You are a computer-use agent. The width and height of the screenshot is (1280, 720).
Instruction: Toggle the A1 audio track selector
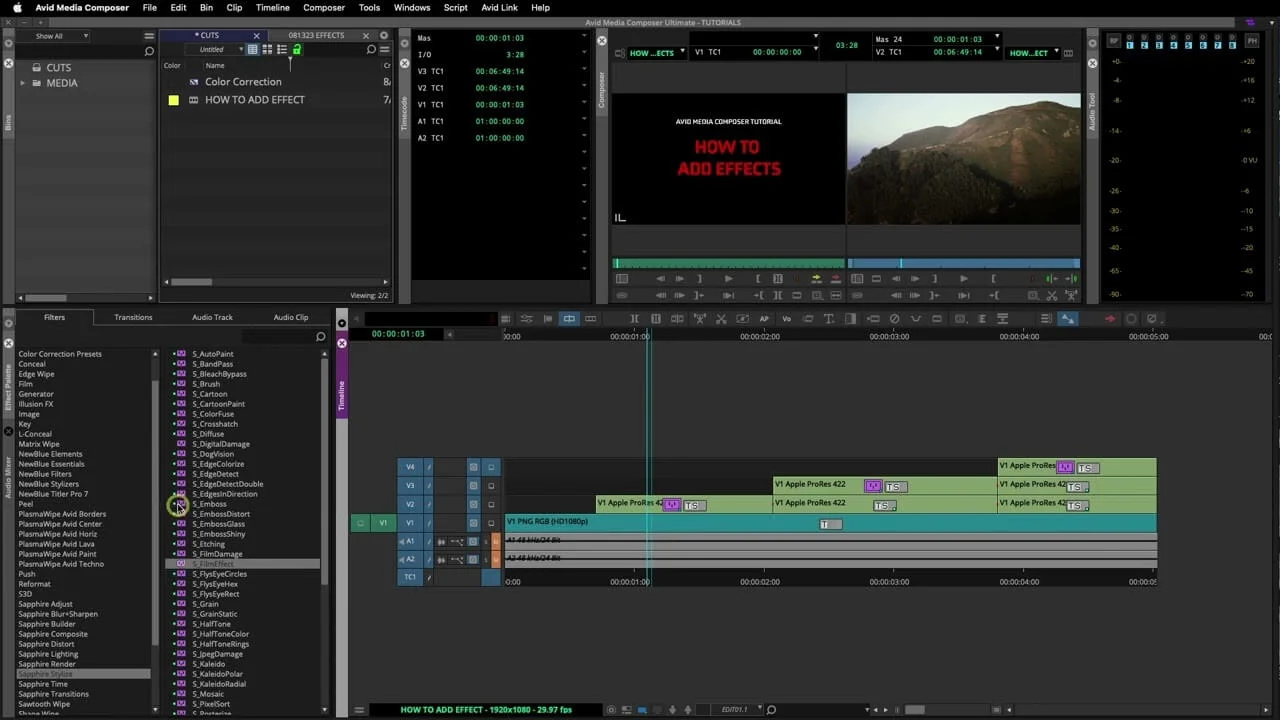click(x=411, y=541)
